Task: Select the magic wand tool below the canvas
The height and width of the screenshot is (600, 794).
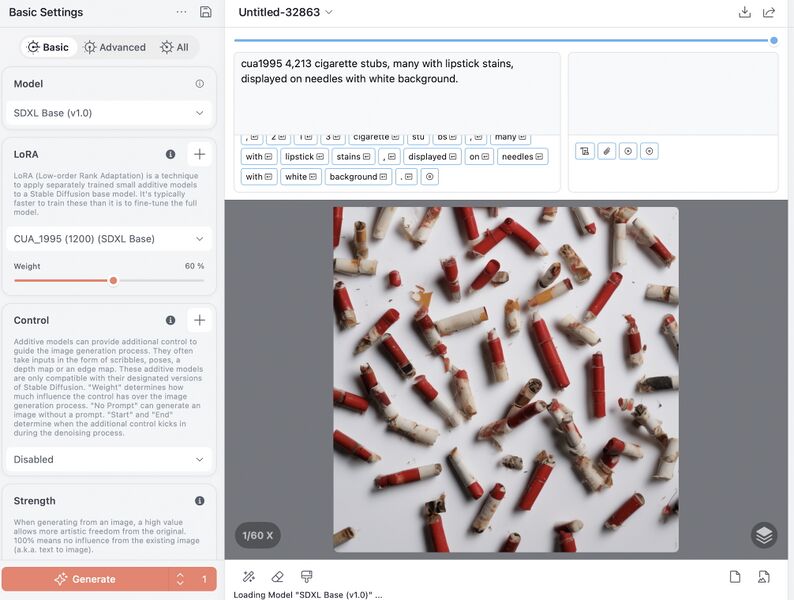Action: [x=249, y=577]
